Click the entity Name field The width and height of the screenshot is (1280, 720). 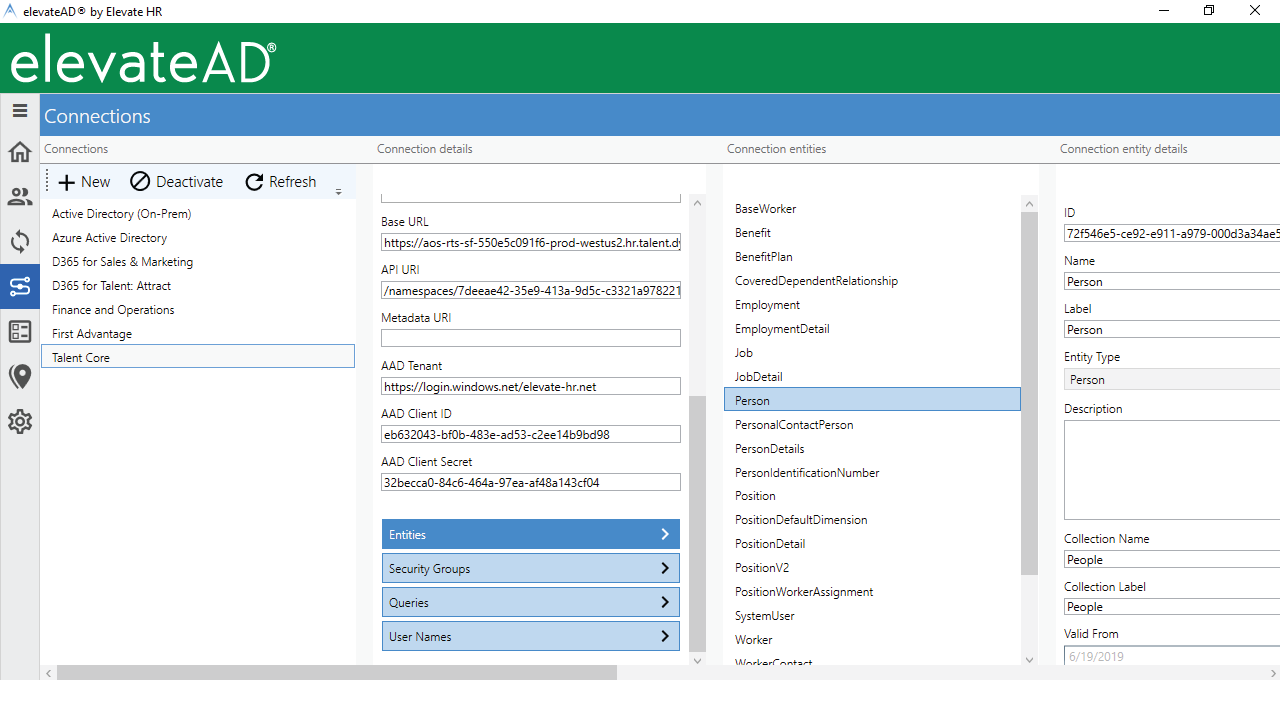click(1172, 282)
